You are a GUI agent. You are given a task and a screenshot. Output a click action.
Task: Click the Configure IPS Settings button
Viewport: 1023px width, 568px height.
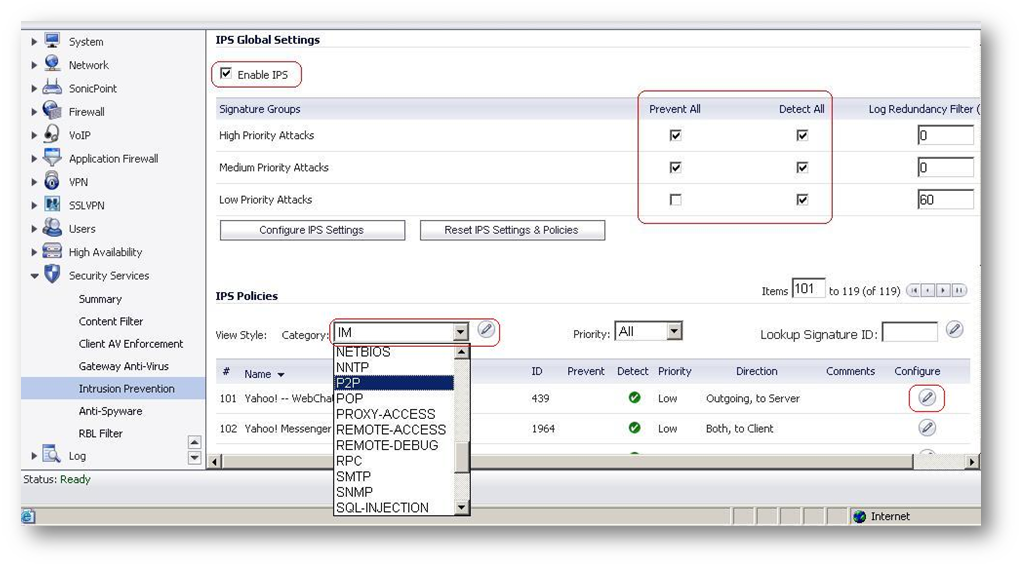pyautogui.click(x=312, y=230)
